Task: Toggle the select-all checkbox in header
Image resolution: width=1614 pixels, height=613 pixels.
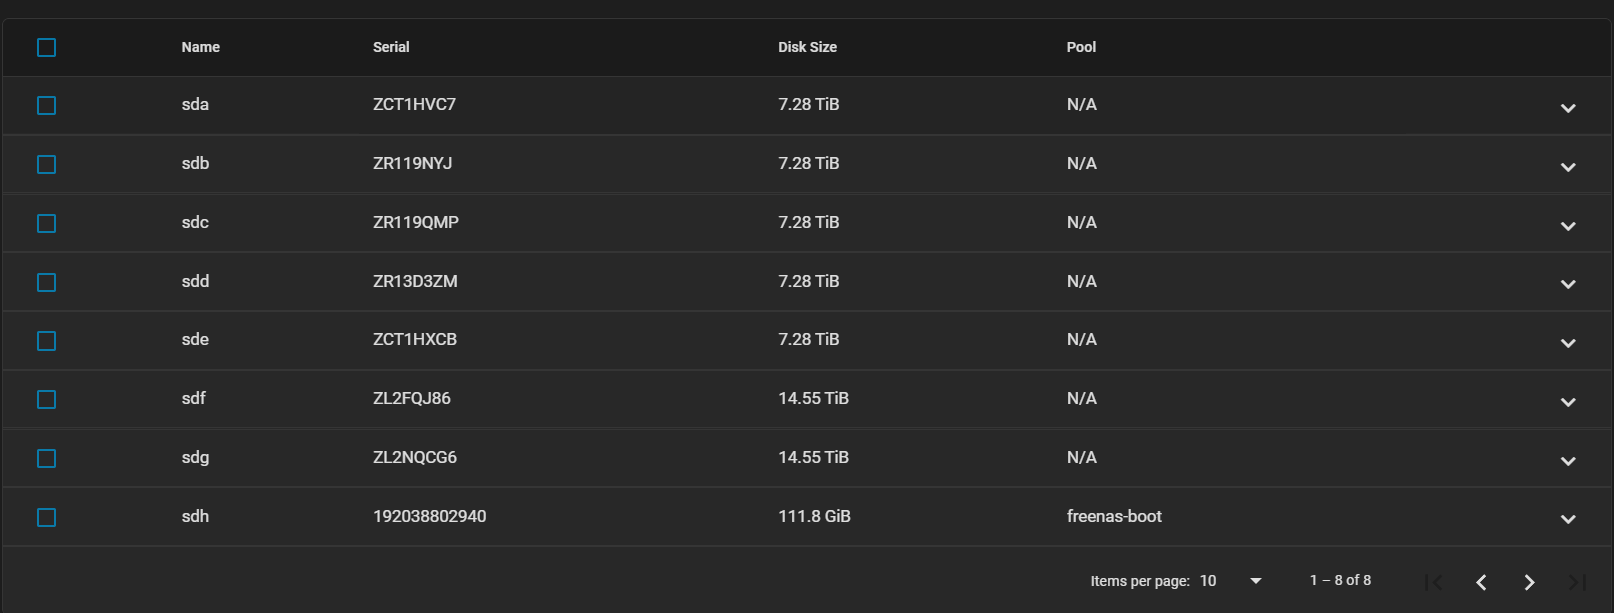Action: [46, 47]
